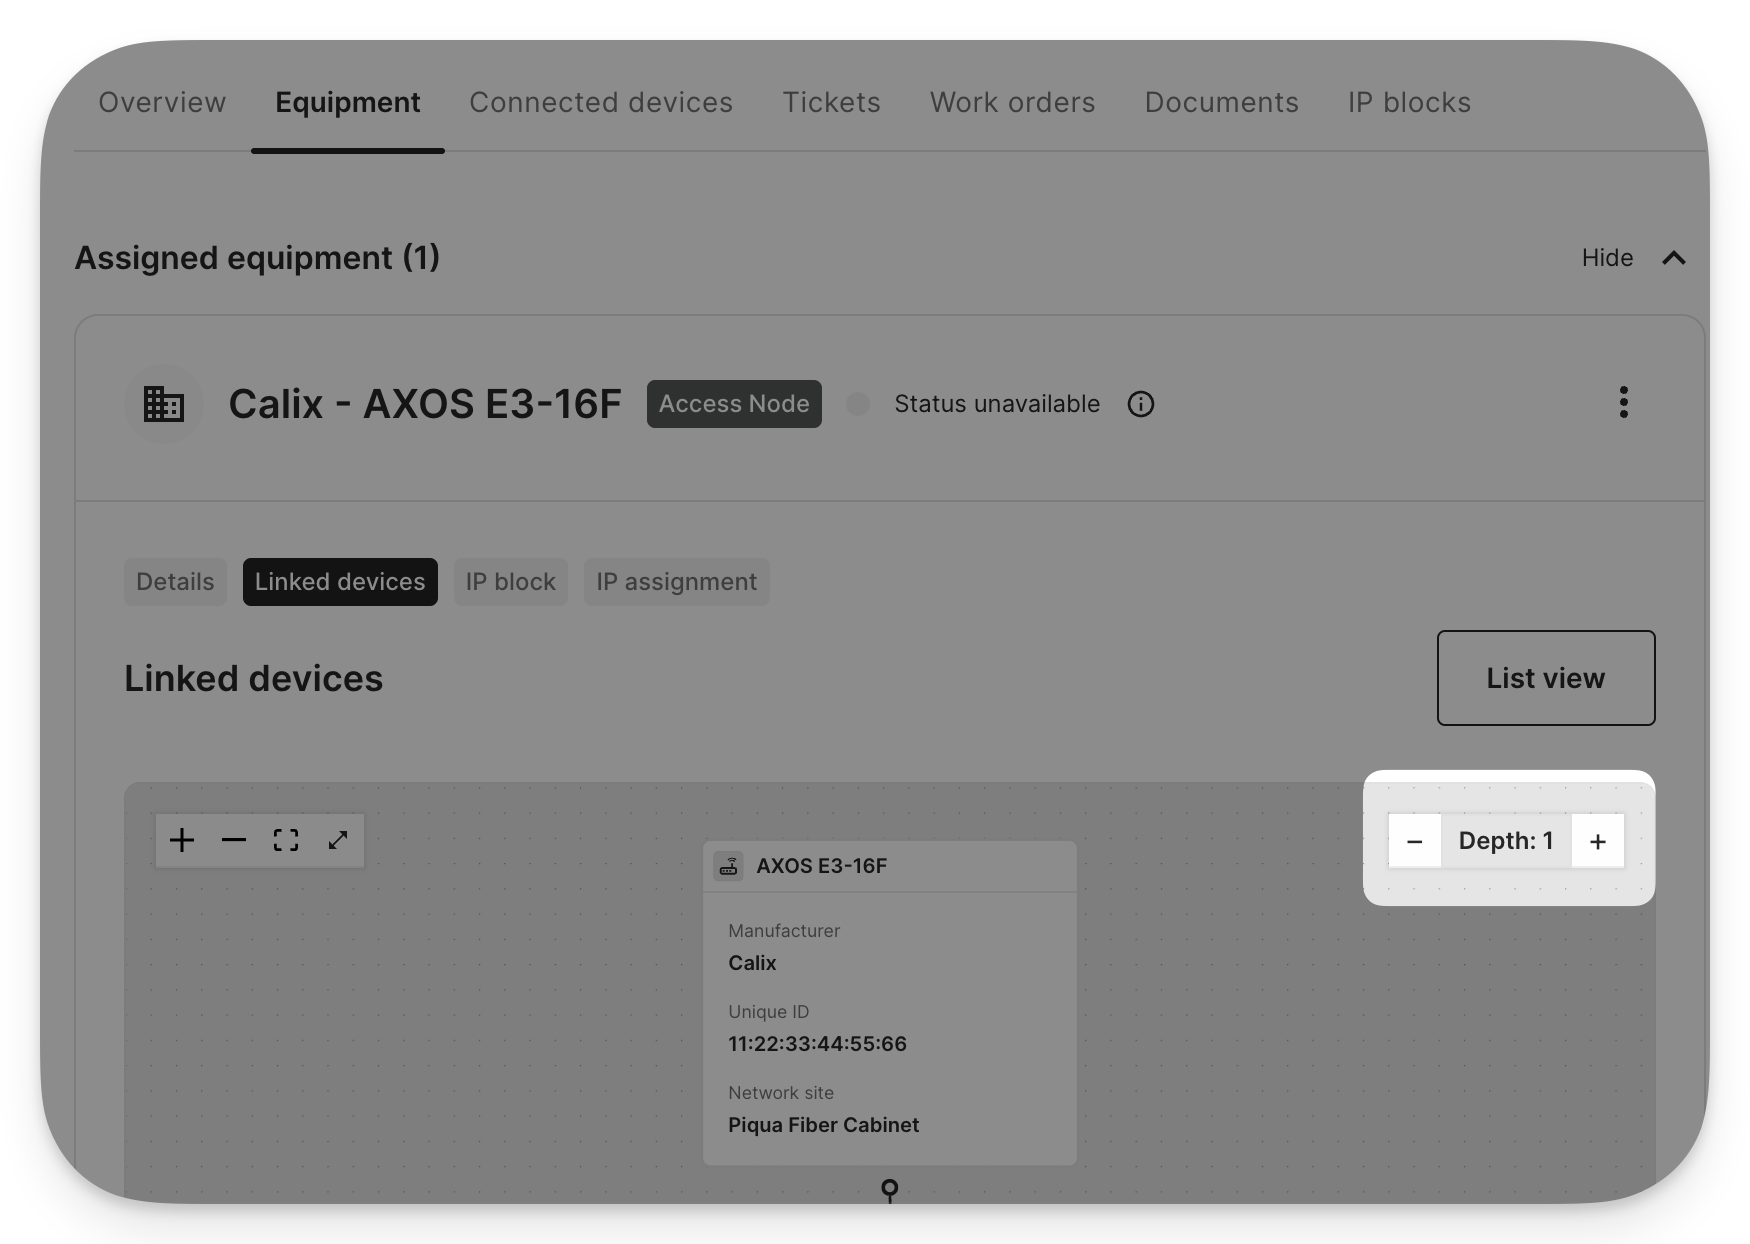The image size is (1750, 1244).
Task: Click Piqua Fiber Cabinet network site
Action: point(823,1125)
